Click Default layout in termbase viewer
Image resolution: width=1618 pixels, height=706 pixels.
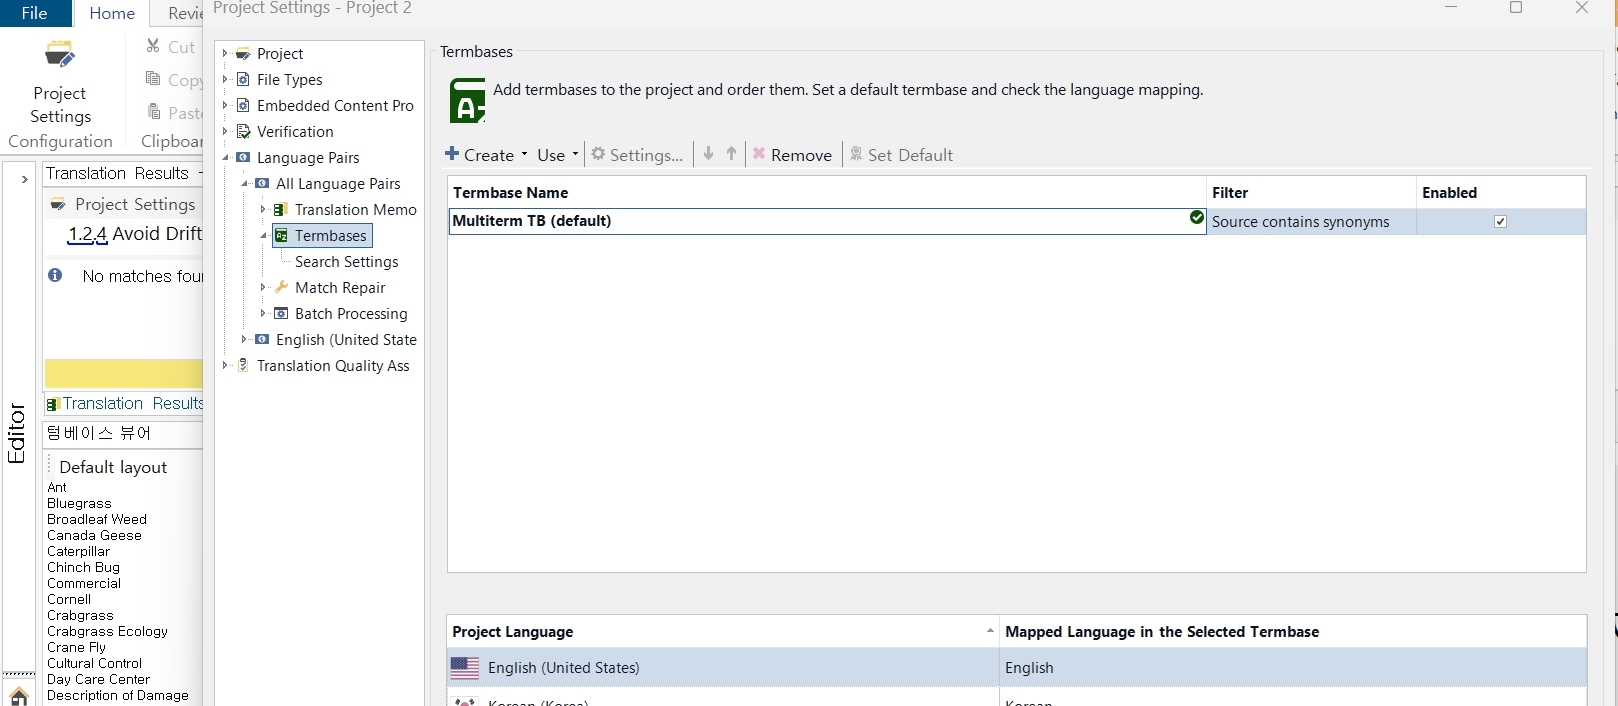coord(113,467)
